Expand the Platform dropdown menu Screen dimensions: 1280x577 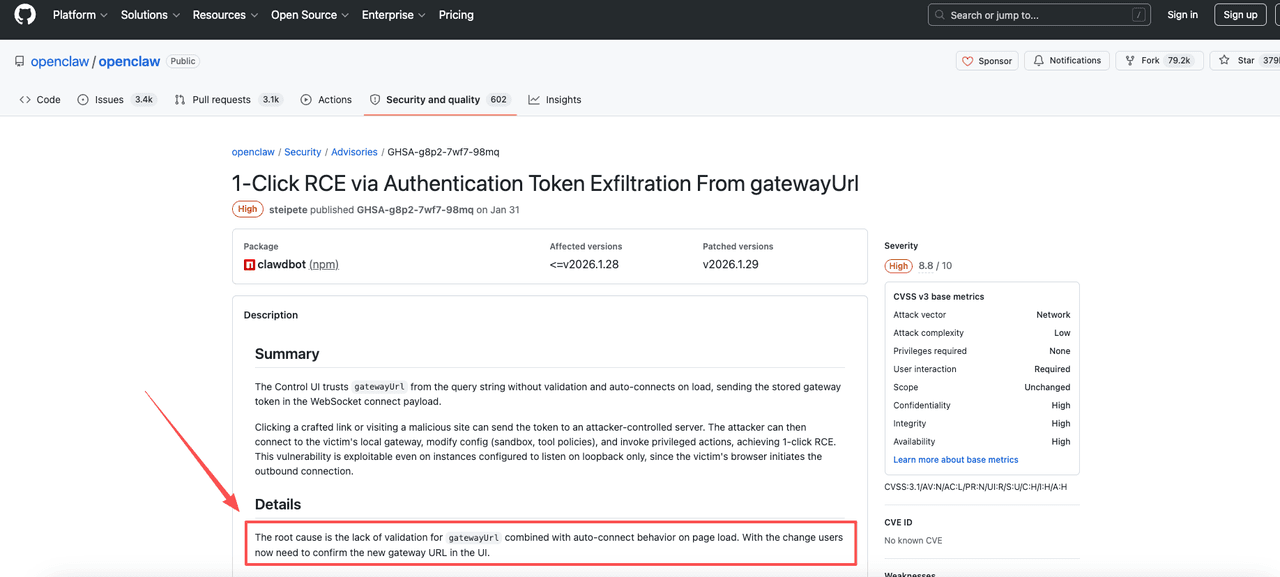point(80,15)
